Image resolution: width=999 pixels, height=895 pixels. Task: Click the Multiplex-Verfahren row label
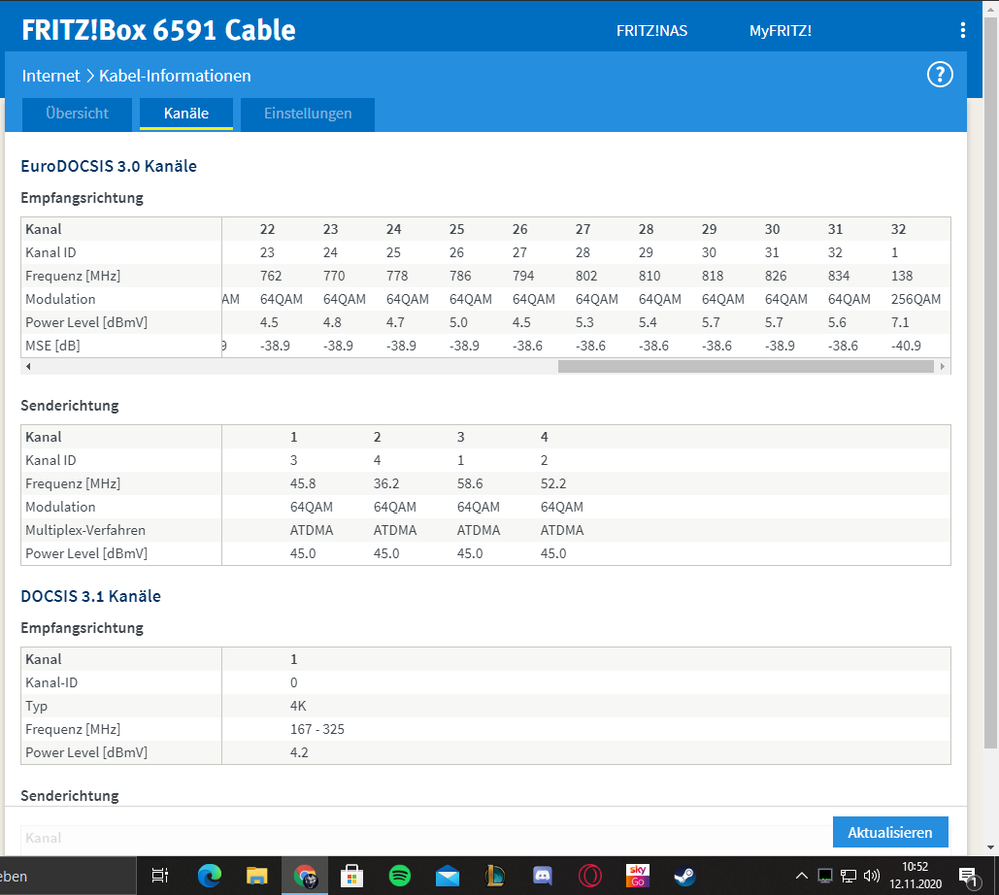(x=85, y=530)
